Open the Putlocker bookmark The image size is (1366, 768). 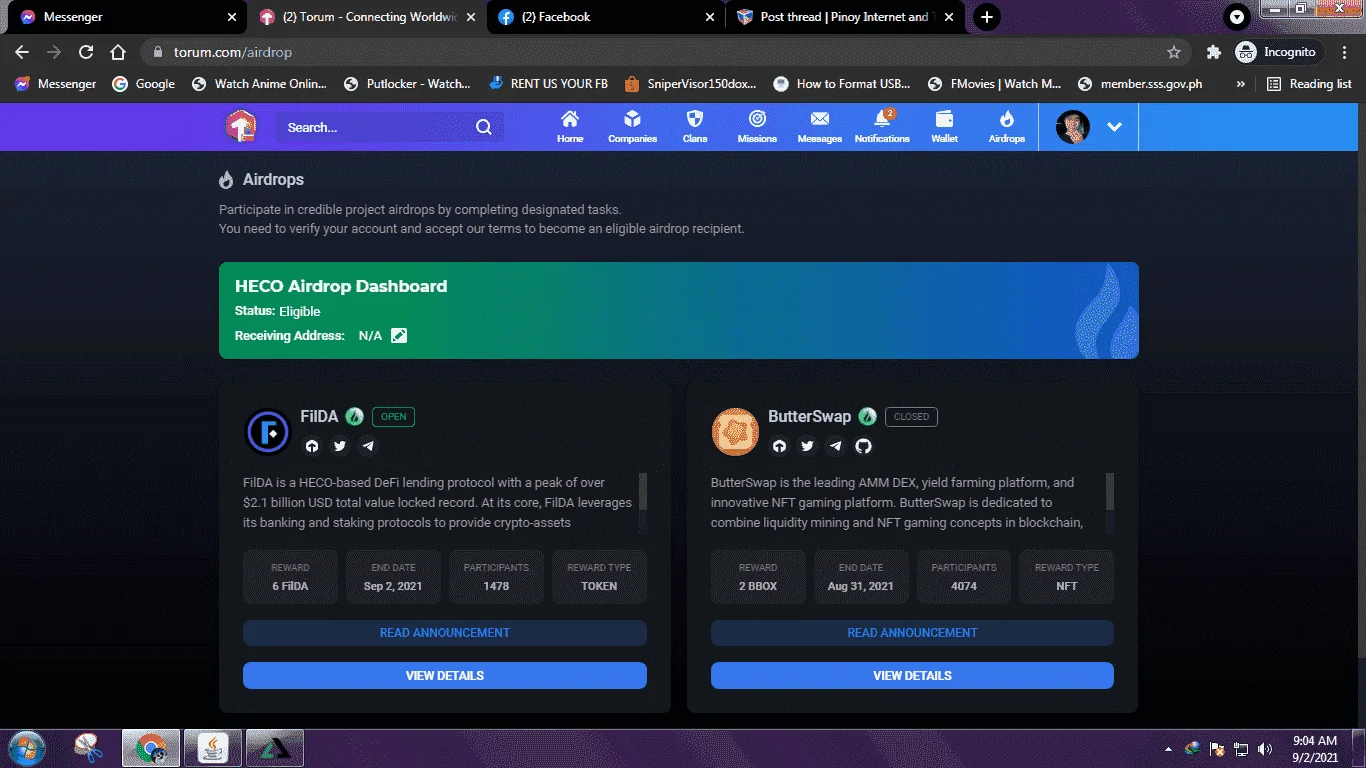tap(407, 84)
